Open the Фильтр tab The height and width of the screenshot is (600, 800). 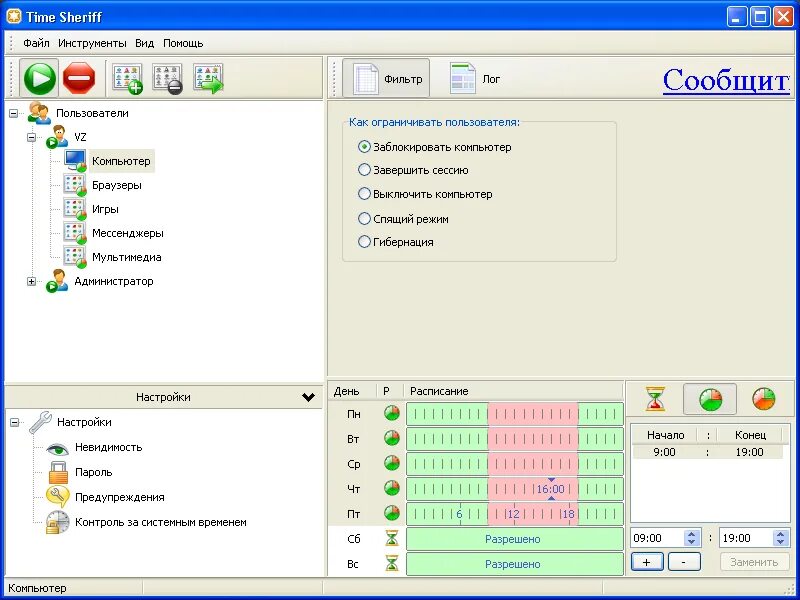(x=386, y=79)
